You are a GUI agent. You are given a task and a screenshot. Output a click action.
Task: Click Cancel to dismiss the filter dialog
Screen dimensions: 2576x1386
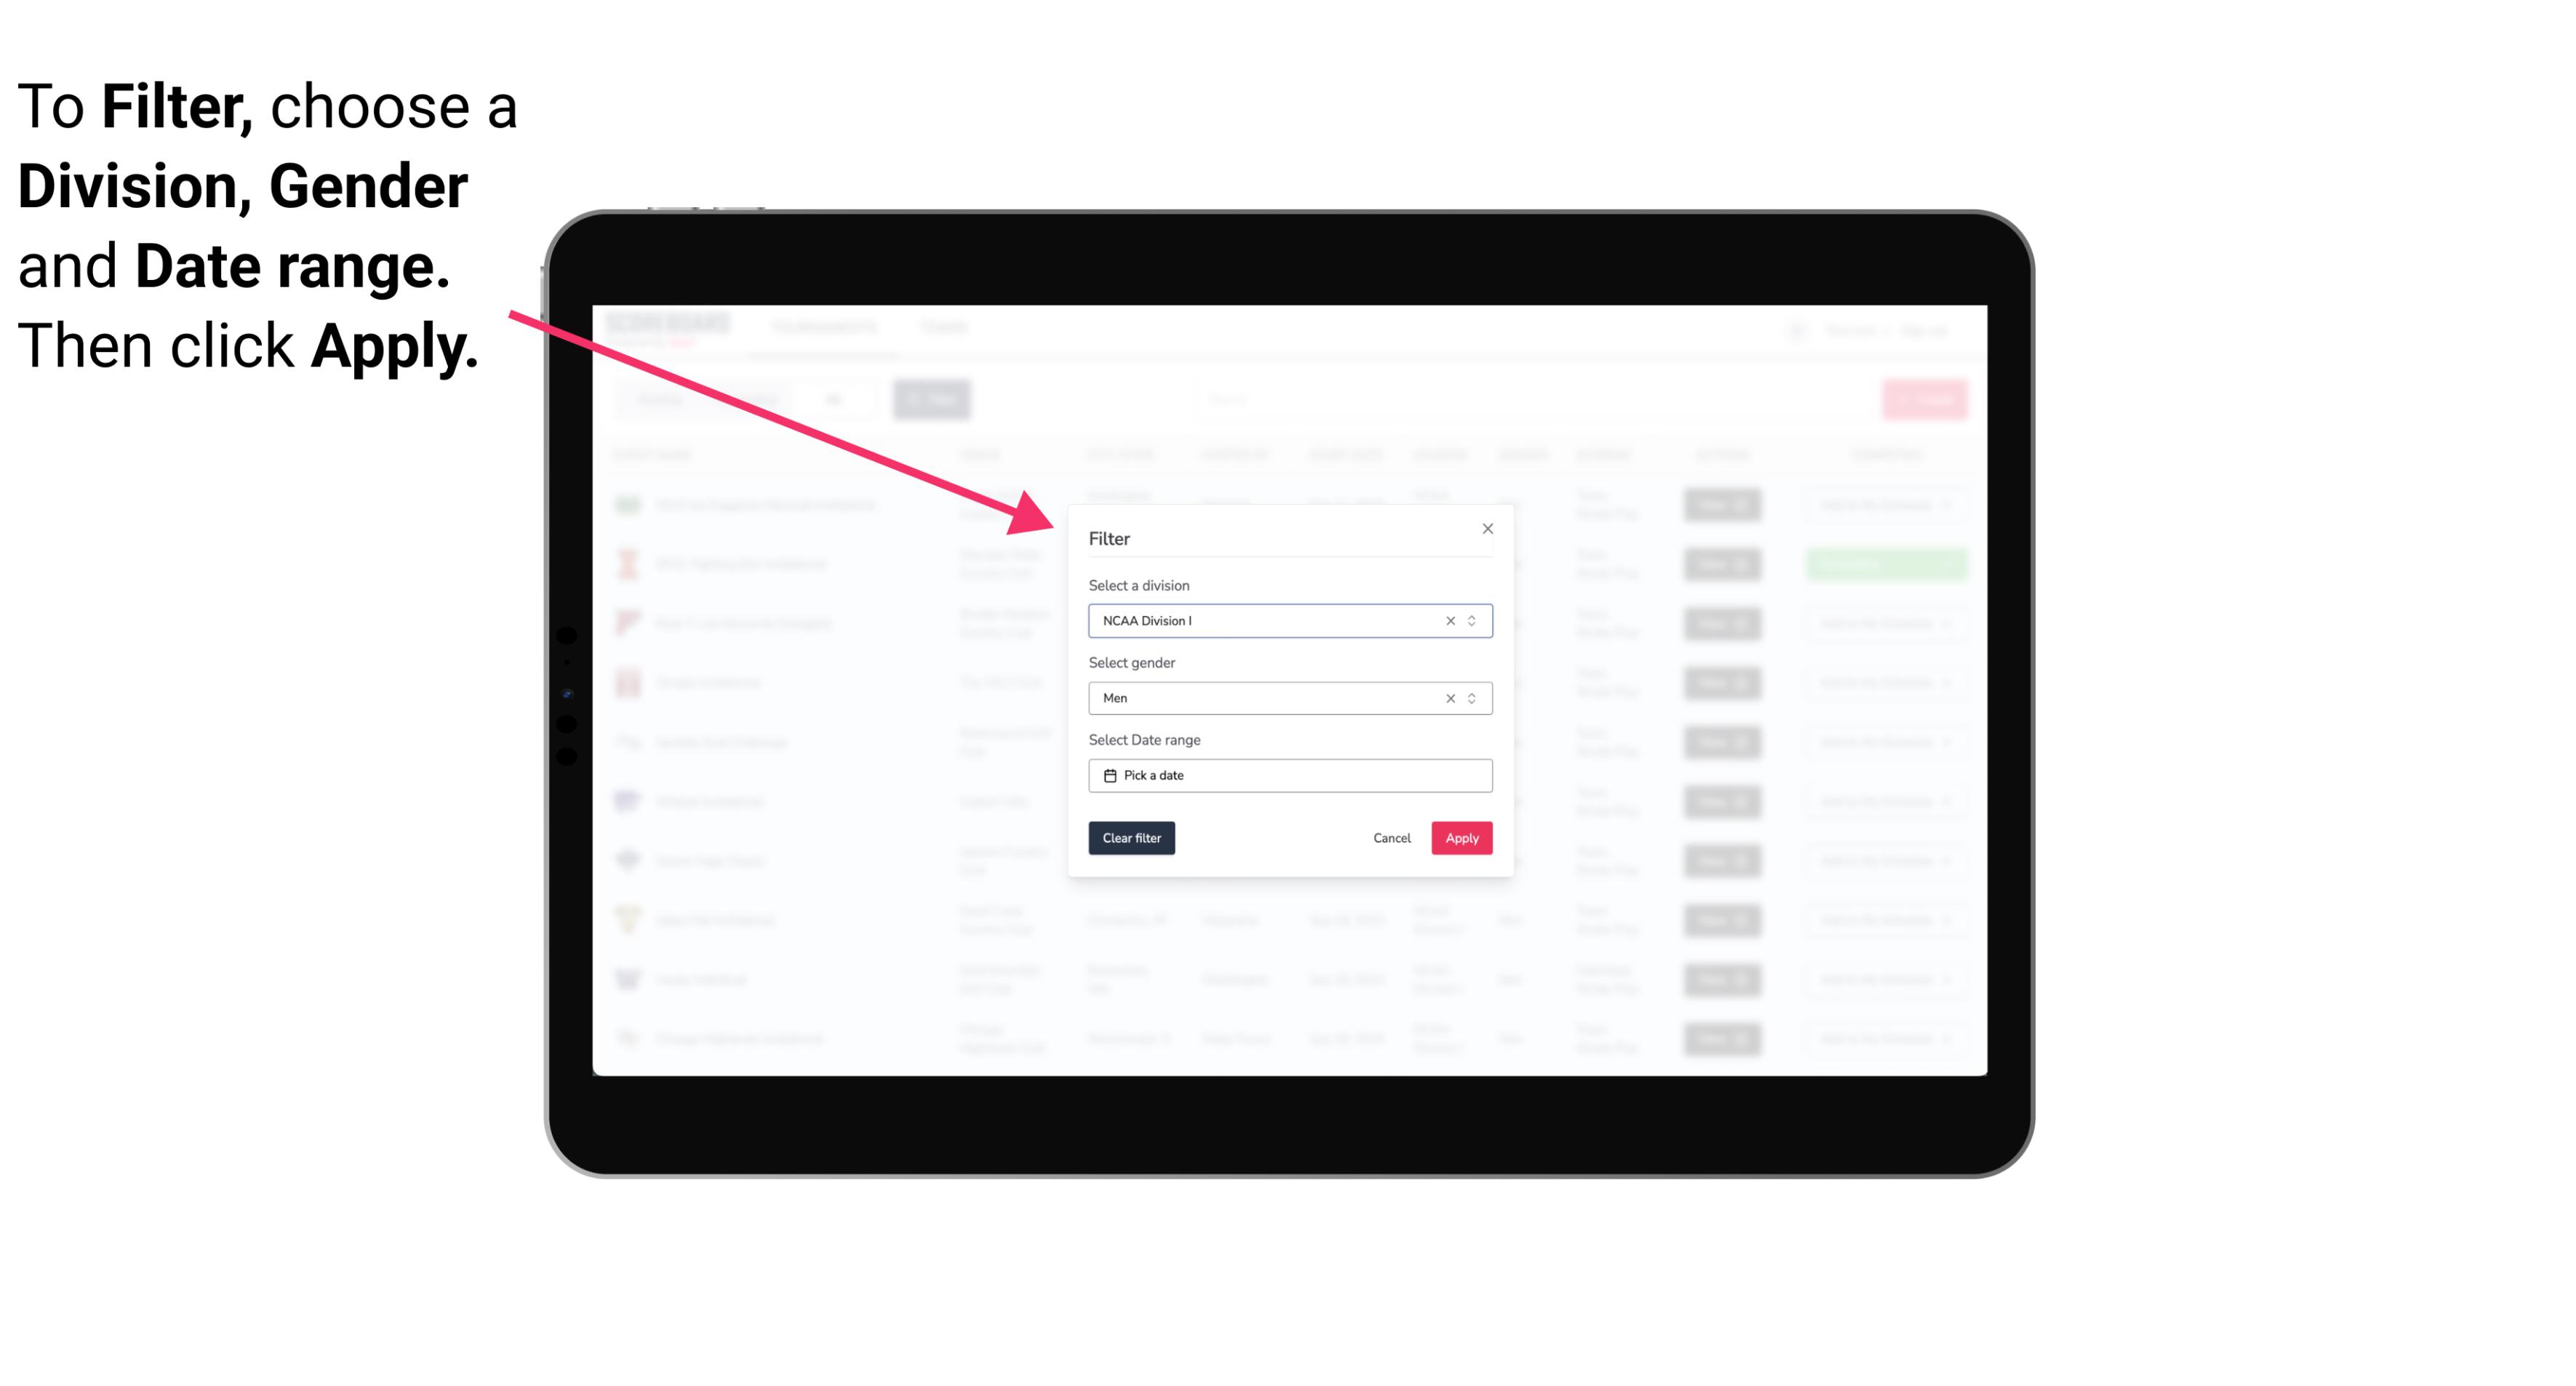1391,838
